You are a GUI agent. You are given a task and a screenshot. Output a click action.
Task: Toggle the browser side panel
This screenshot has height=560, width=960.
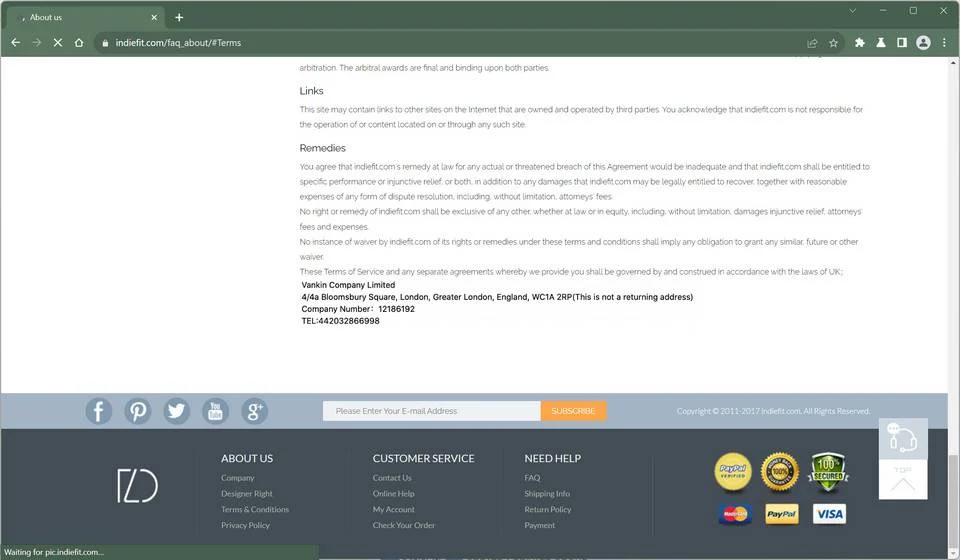[x=902, y=43]
